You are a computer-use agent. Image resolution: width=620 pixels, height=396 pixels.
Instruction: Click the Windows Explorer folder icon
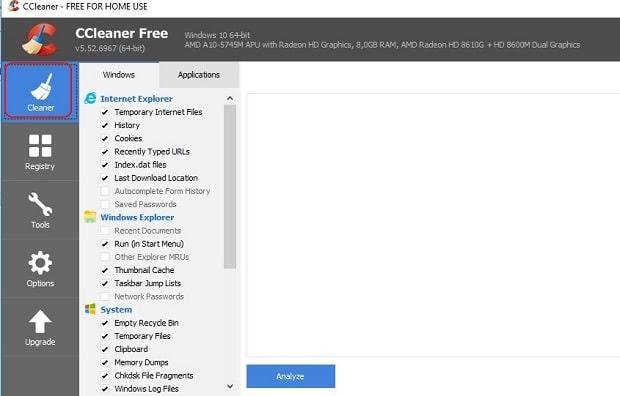click(x=90, y=217)
